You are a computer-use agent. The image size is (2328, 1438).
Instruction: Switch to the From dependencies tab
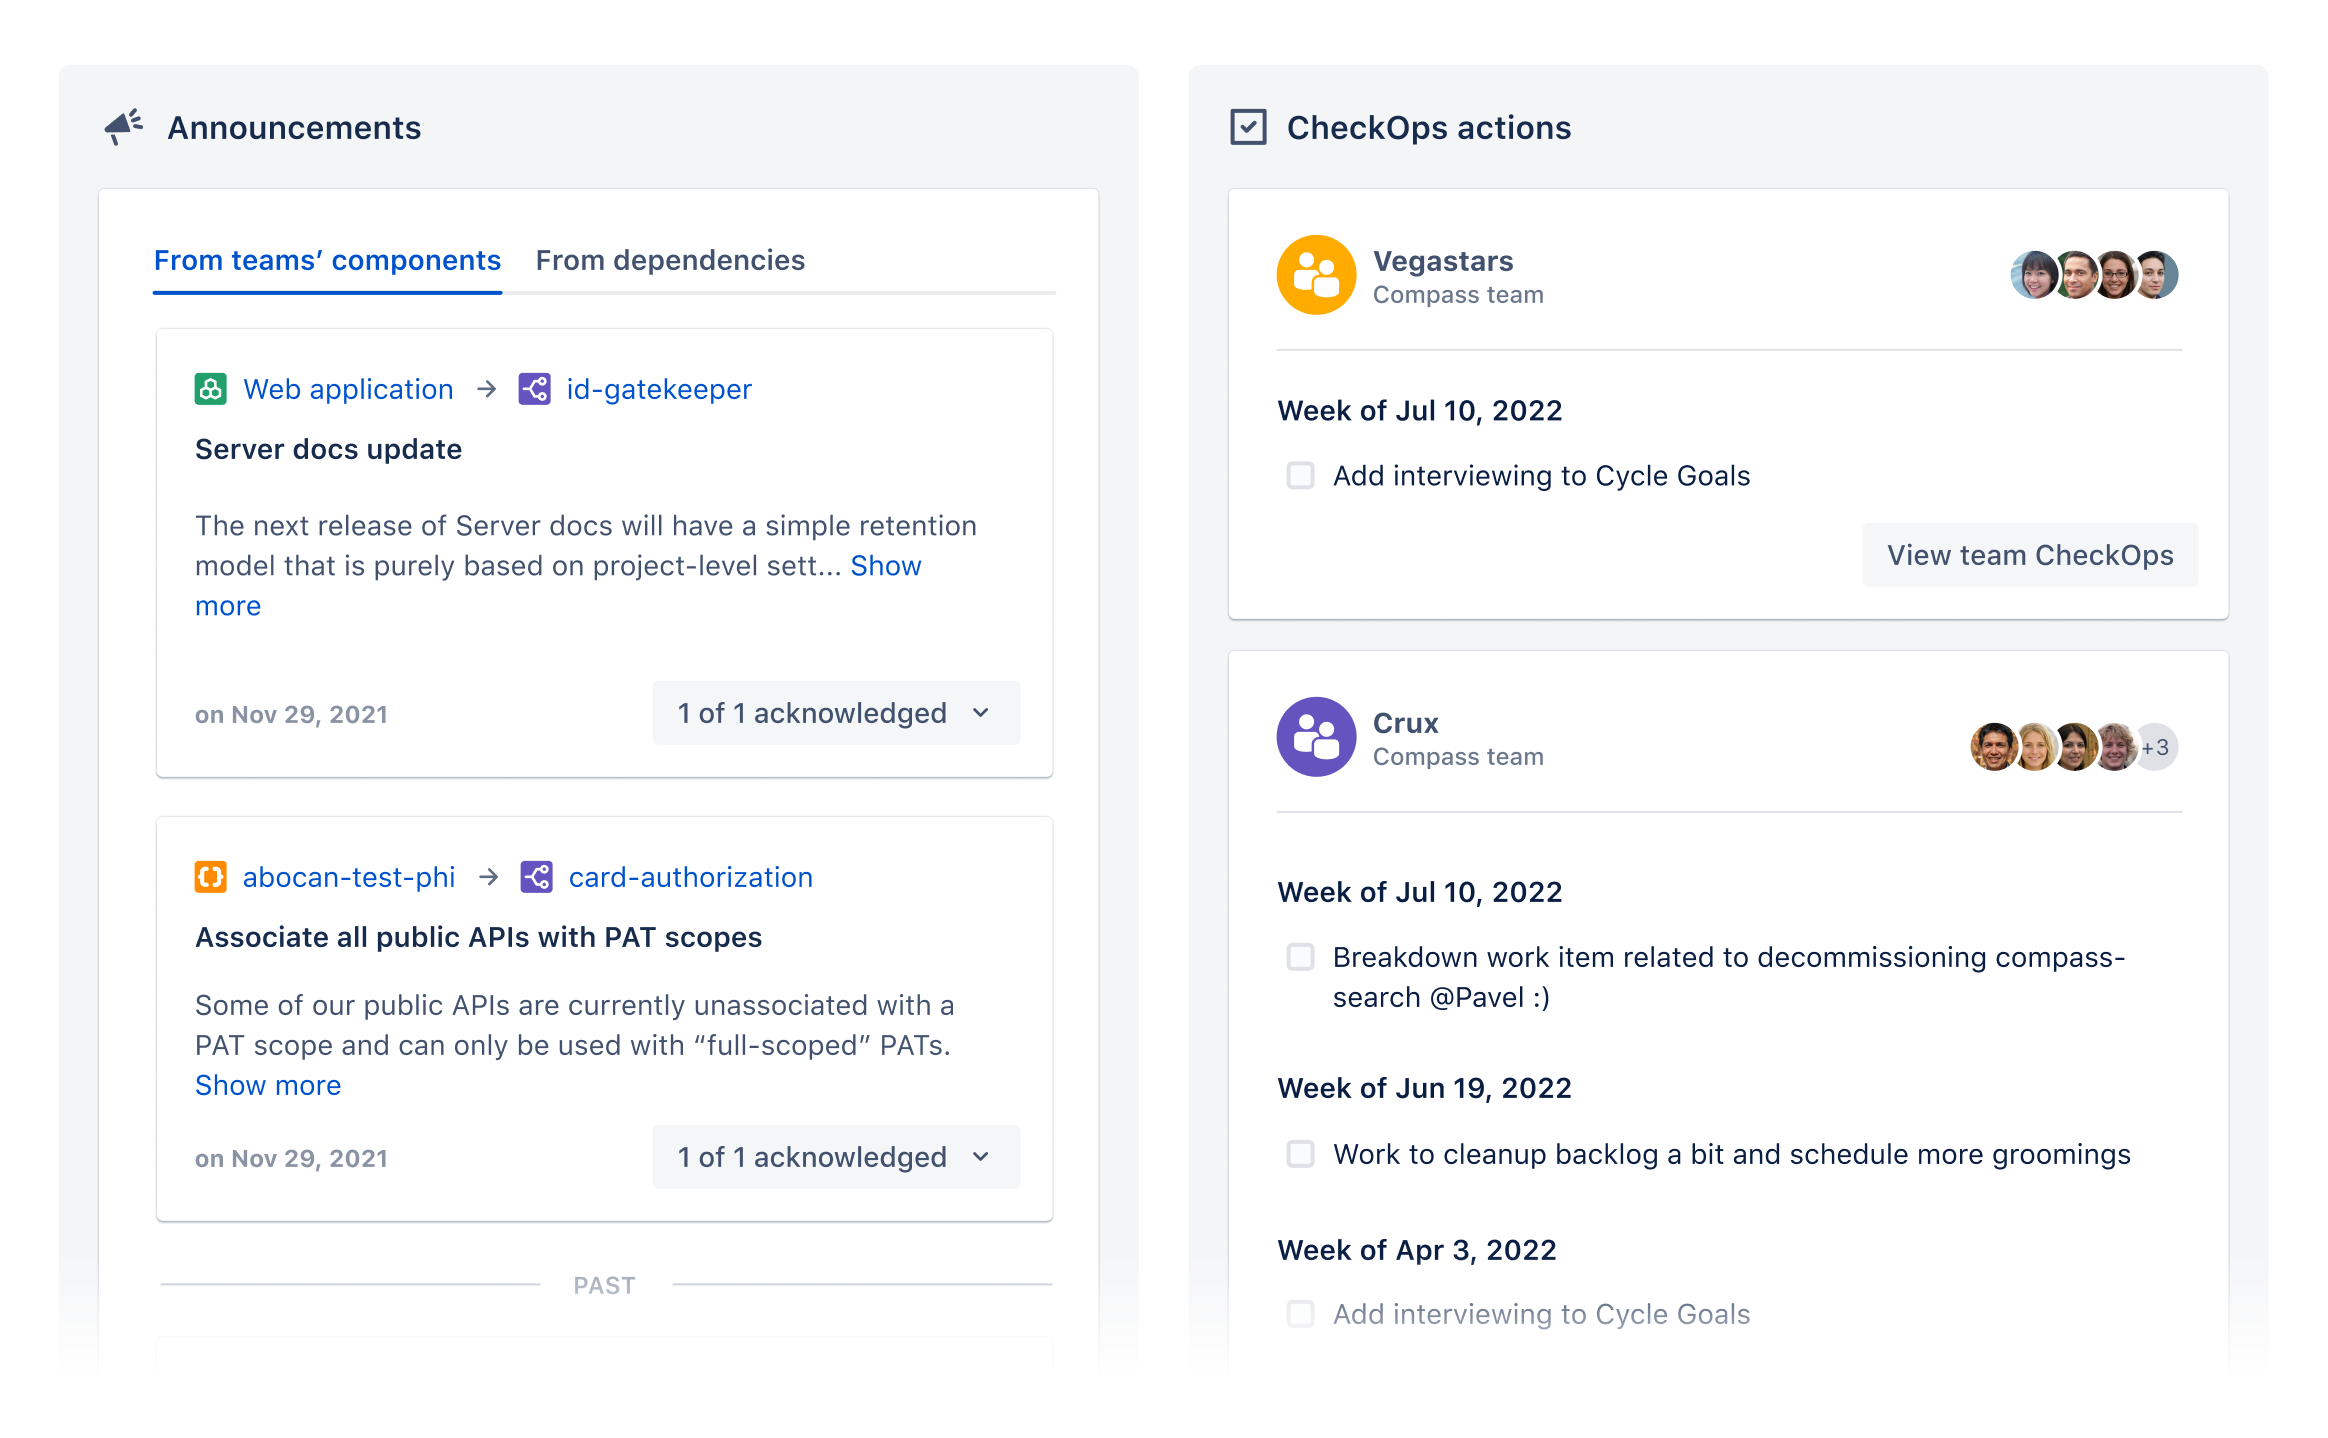[670, 261]
